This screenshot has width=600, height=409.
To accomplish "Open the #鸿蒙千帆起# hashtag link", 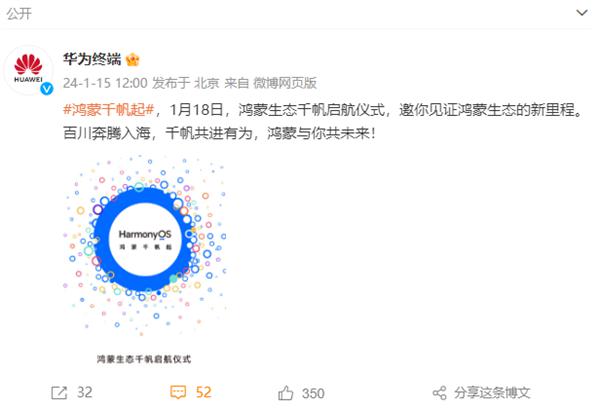I will [x=109, y=110].
